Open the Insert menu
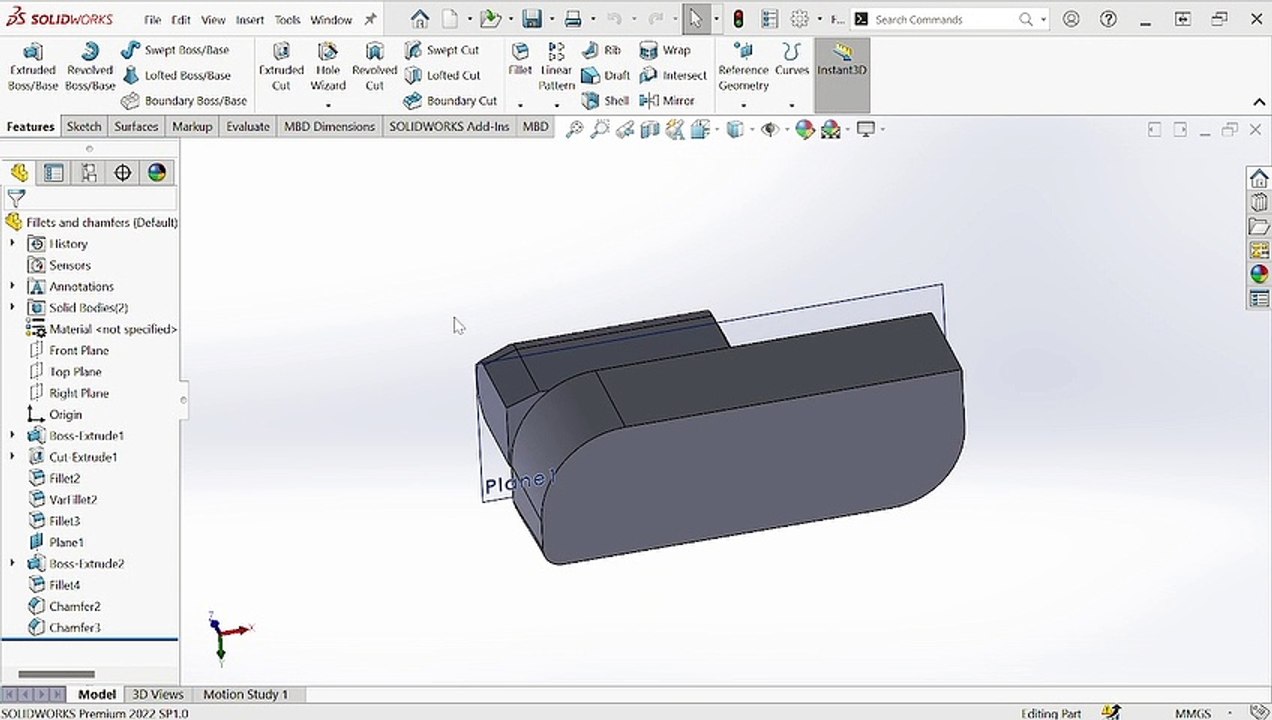Image resolution: width=1272 pixels, height=720 pixels. (249, 20)
